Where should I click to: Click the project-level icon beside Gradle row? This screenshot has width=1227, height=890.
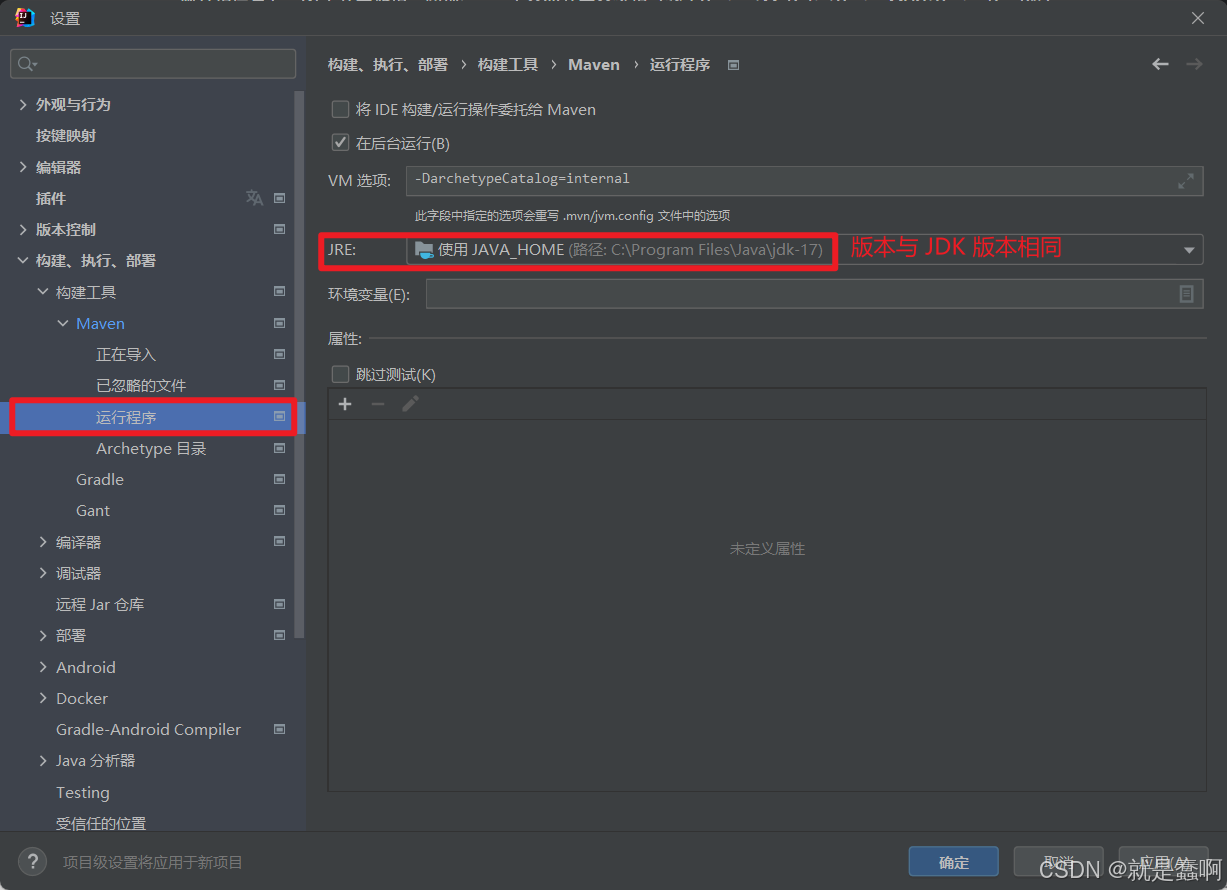click(280, 479)
